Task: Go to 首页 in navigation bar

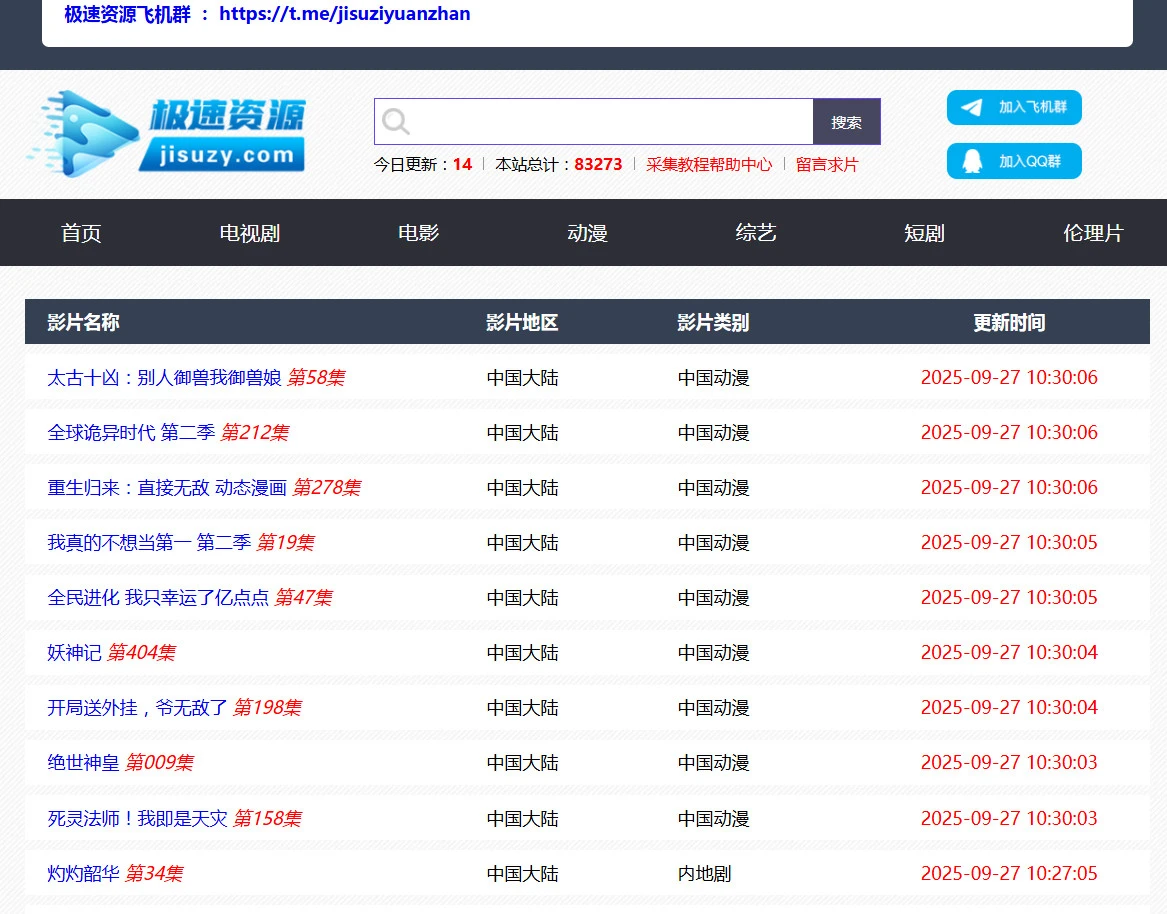Action: pyautogui.click(x=81, y=233)
